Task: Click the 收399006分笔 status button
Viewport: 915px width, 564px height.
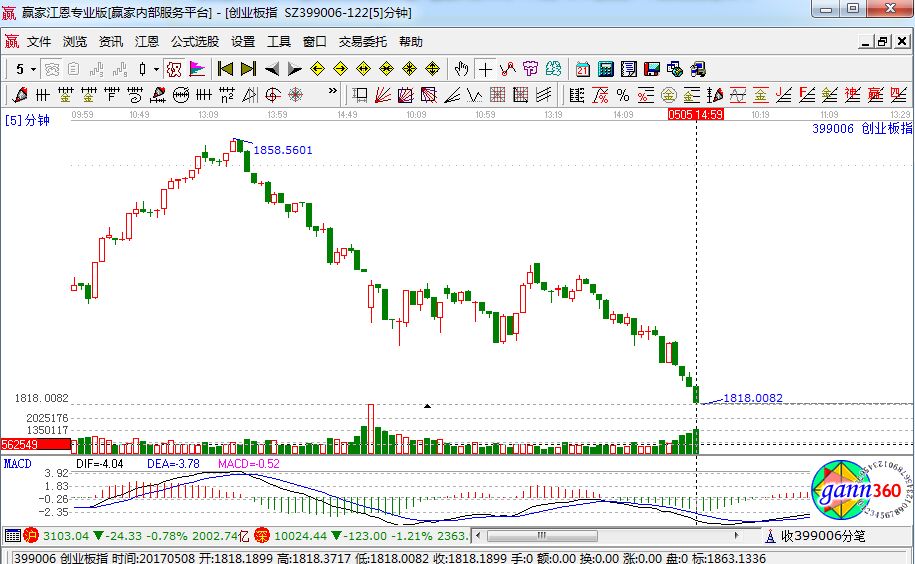Action: 820,535
